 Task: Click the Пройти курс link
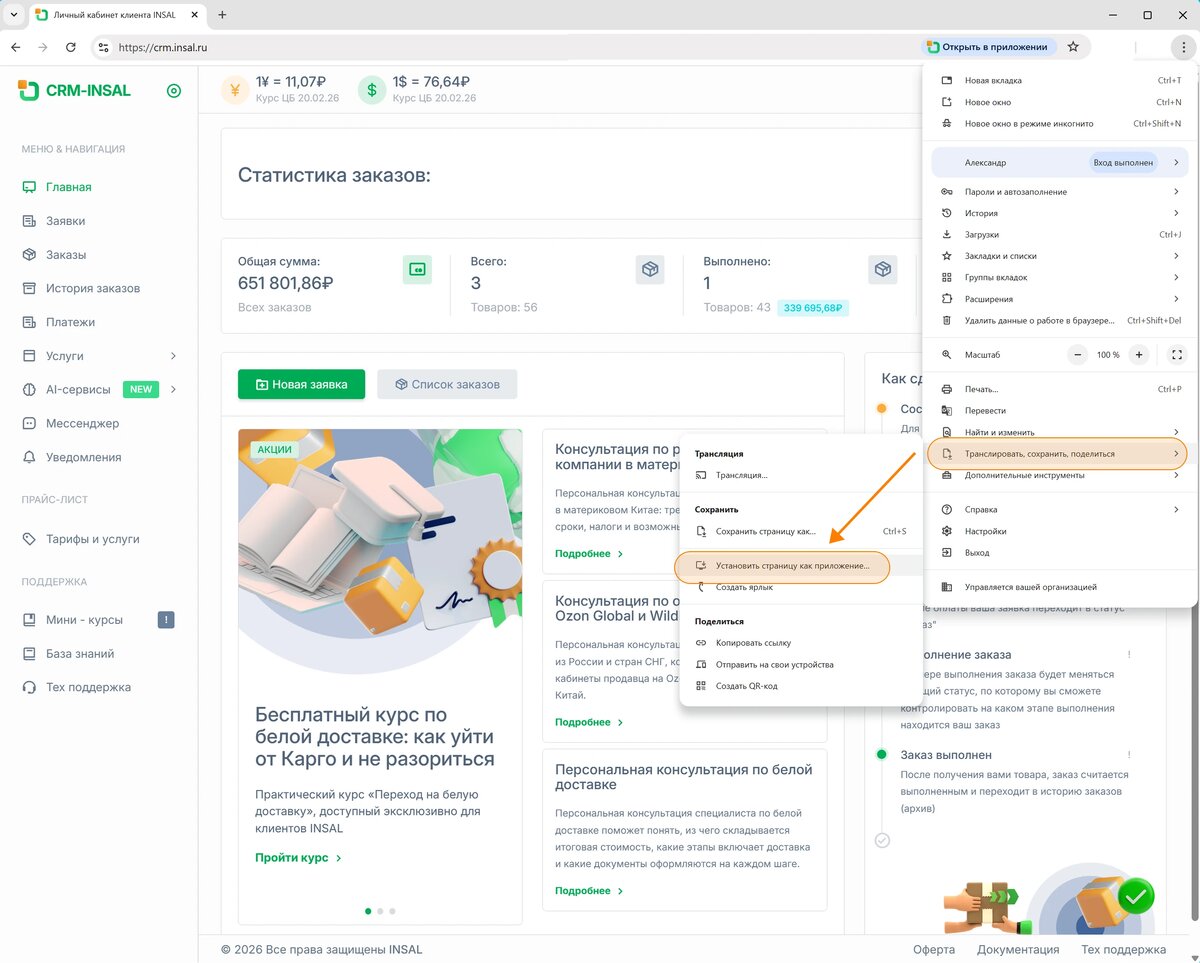(299, 858)
